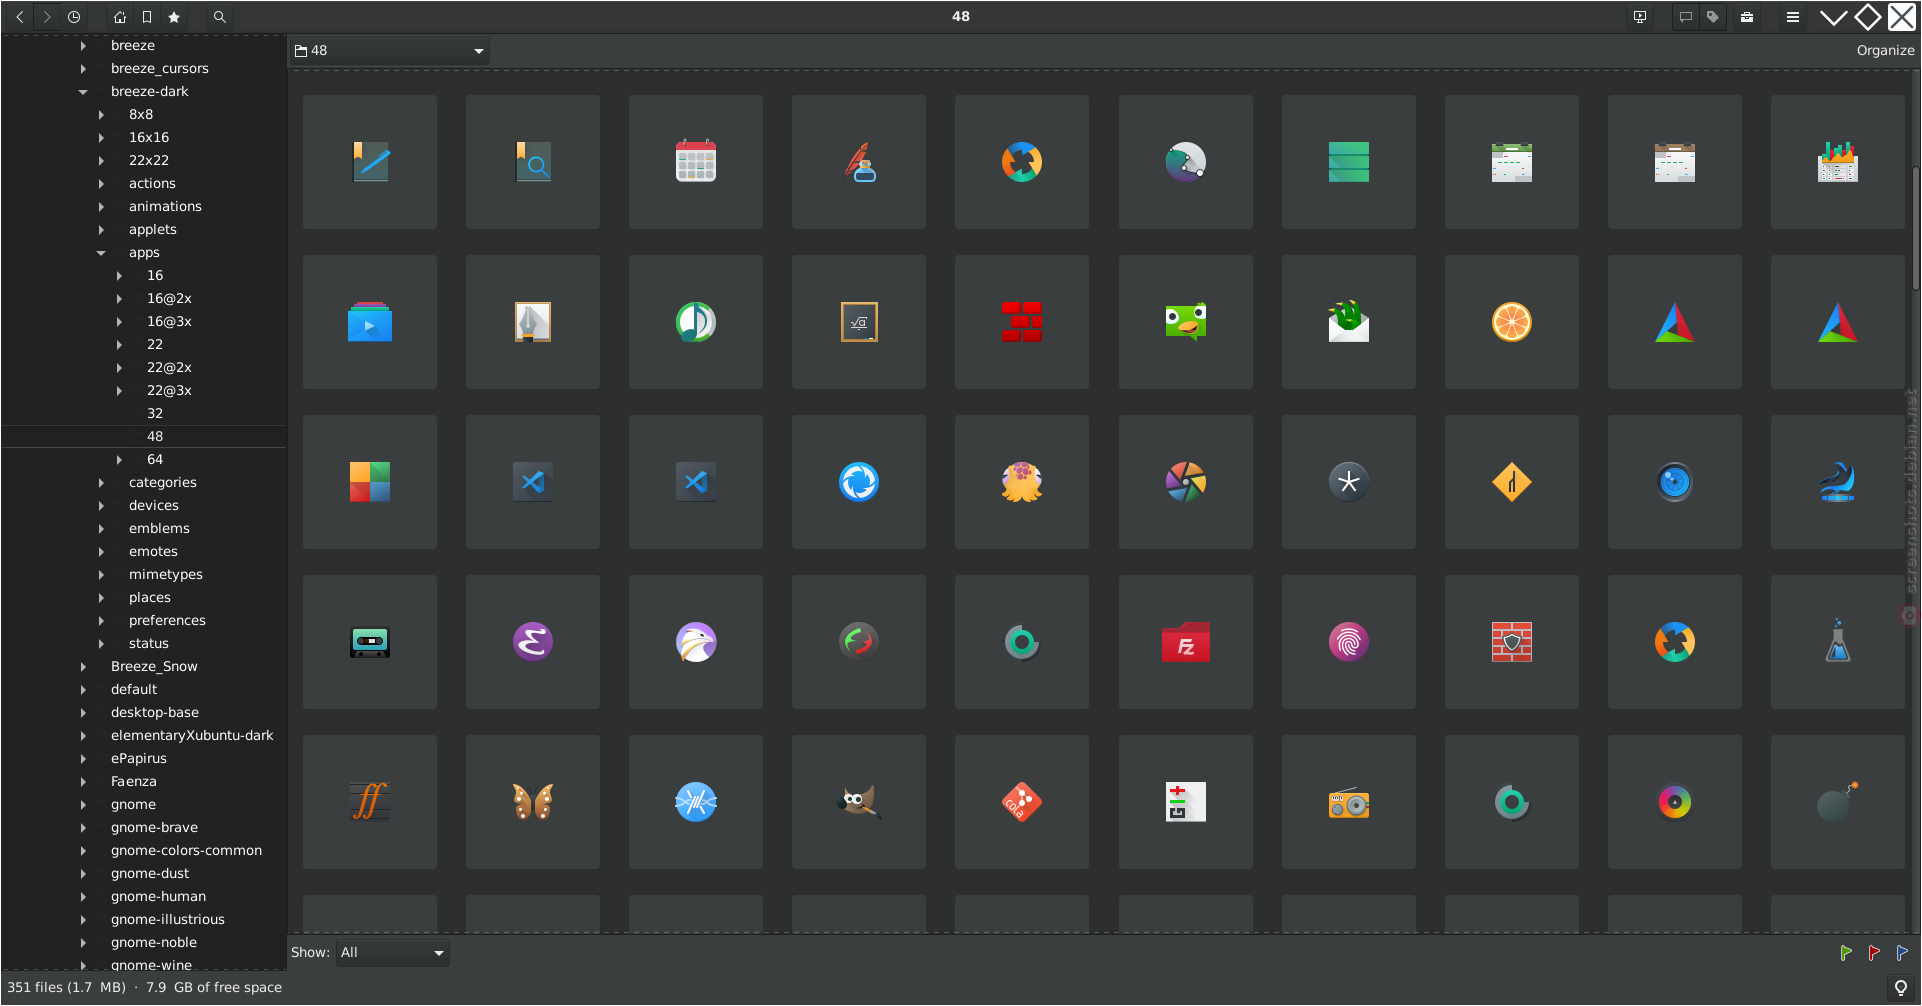Select the red feather ink icon thumbnail
Viewport: 1922px width, 1006px height.
point(859,162)
